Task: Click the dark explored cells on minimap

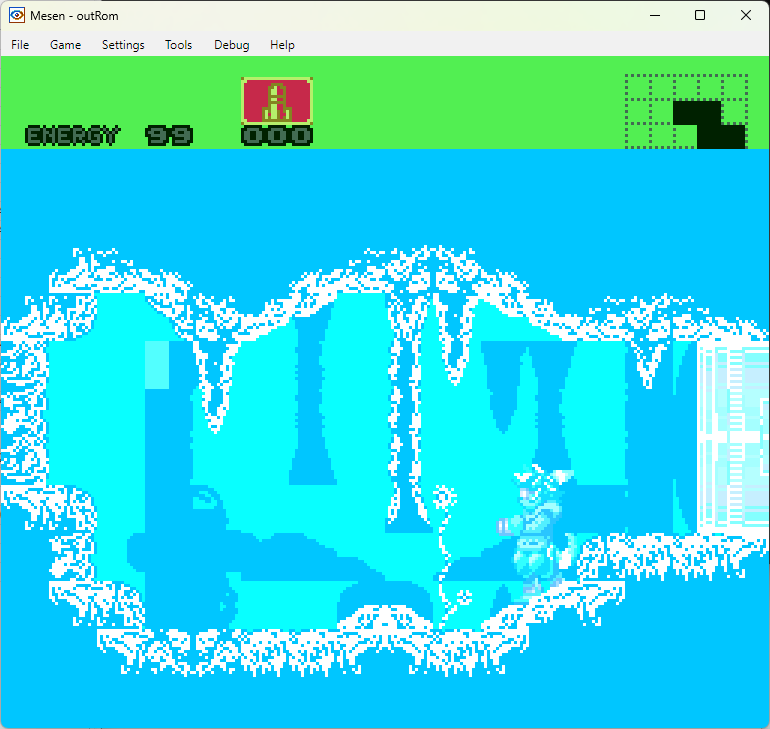Action: coord(708,123)
